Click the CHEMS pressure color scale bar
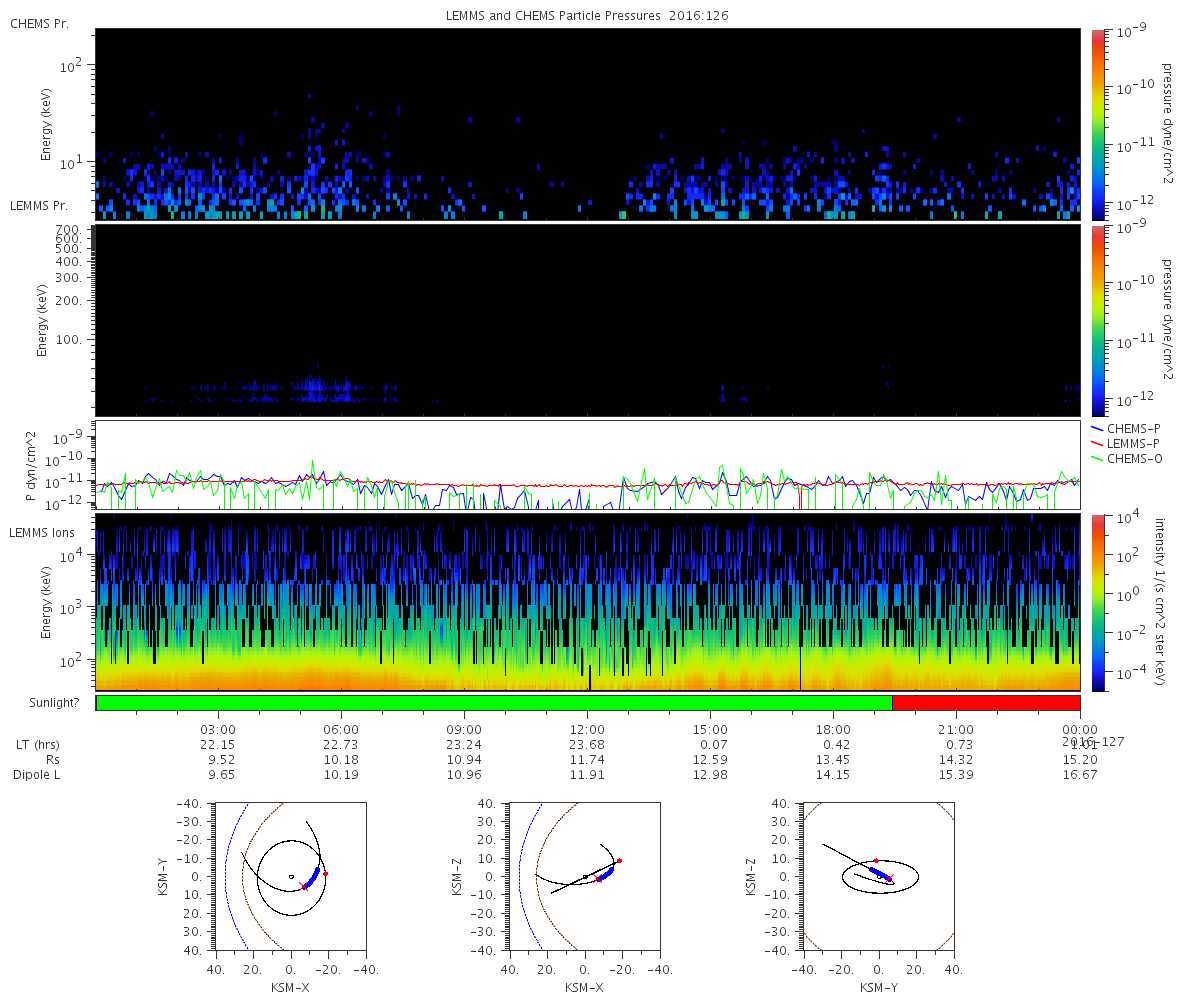1200x1000 pixels. [x=1098, y=124]
